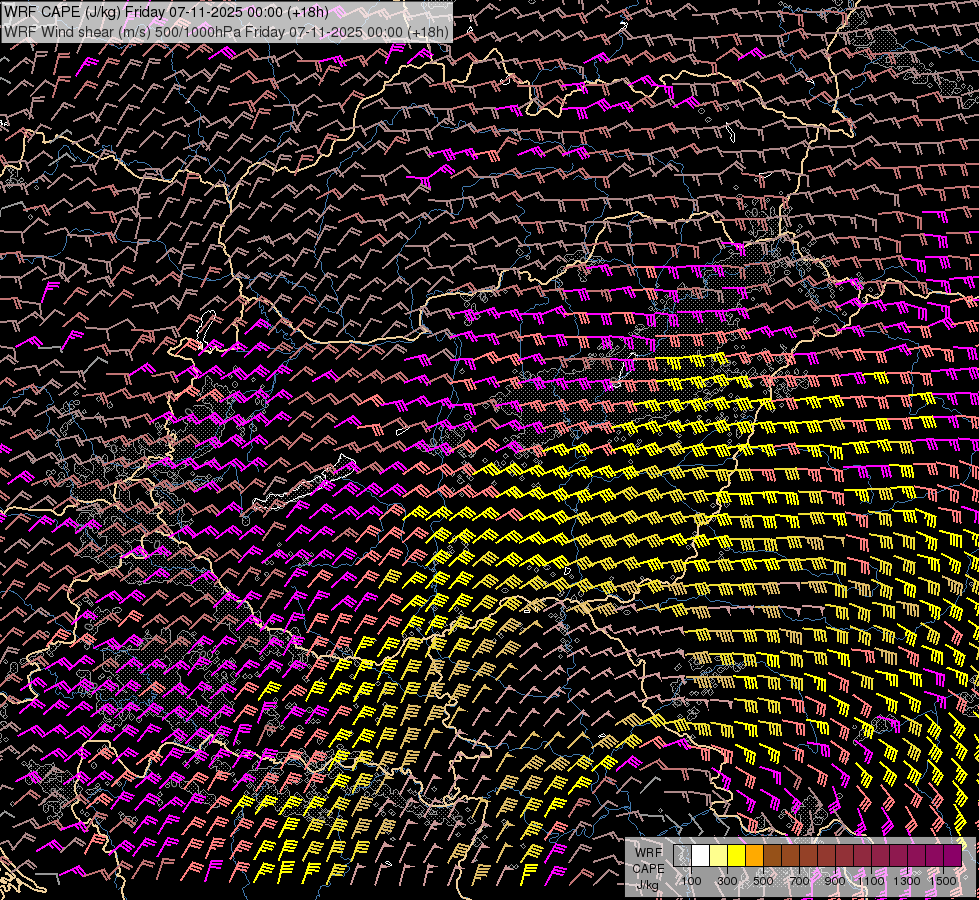The image size is (979, 900).
Task: Click the white swatch in the CAPE legend
Action: click(700, 856)
